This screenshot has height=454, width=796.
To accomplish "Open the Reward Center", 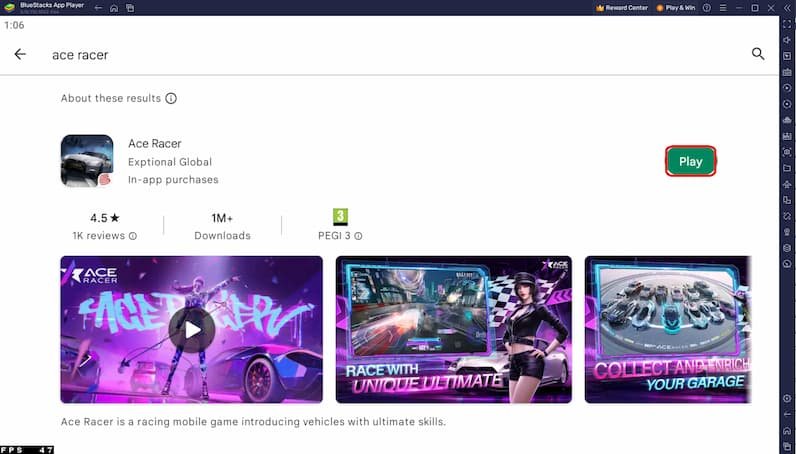I will [x=621, y=8].
